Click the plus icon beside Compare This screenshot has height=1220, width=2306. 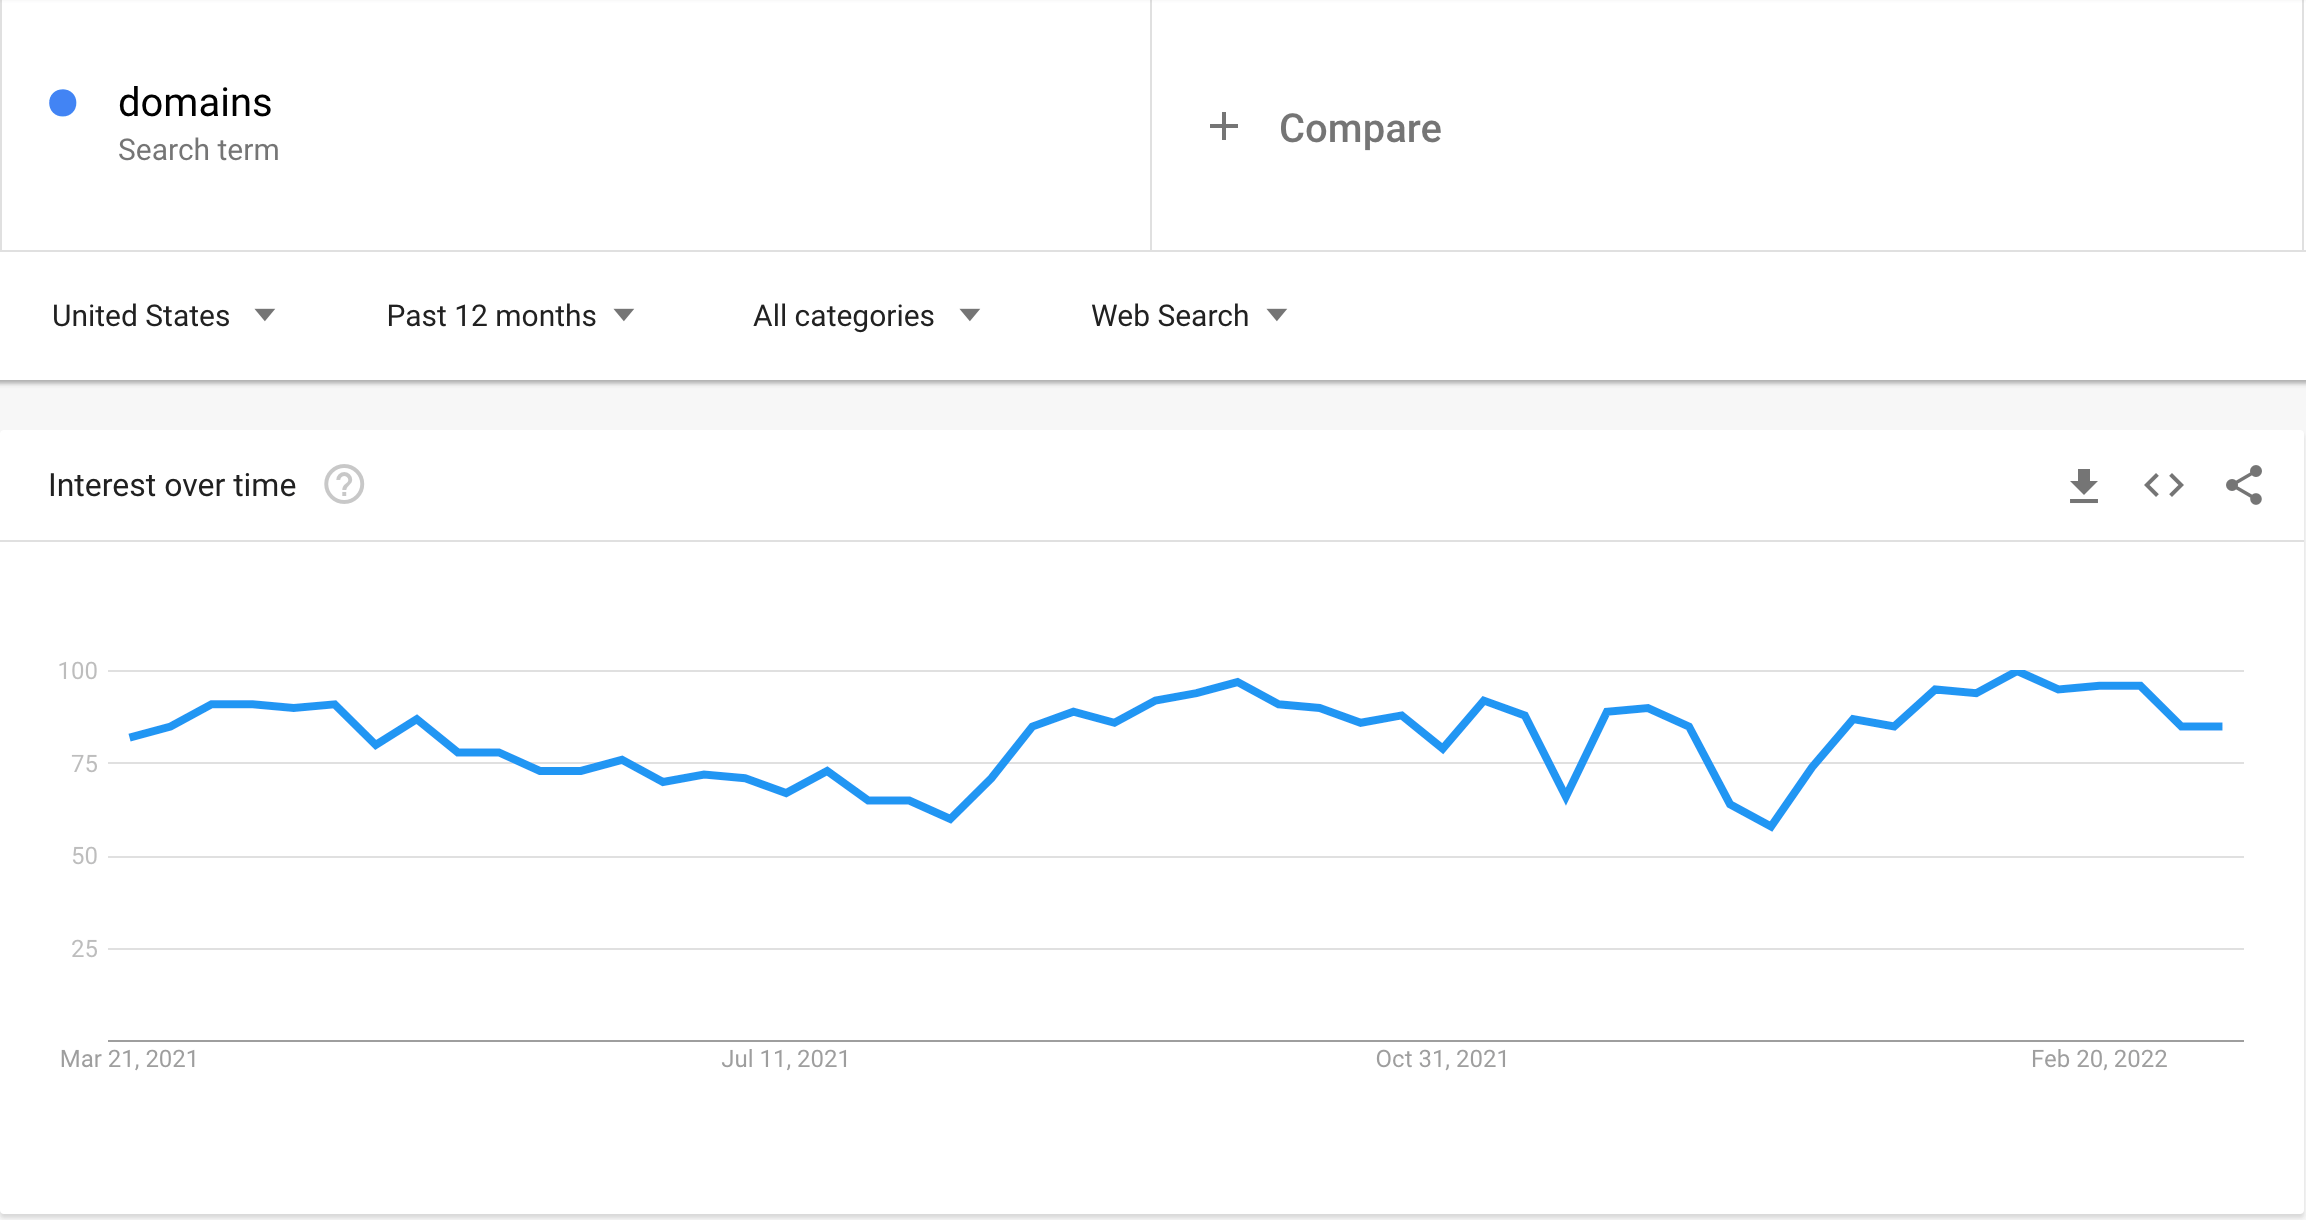click(1224, 127)
